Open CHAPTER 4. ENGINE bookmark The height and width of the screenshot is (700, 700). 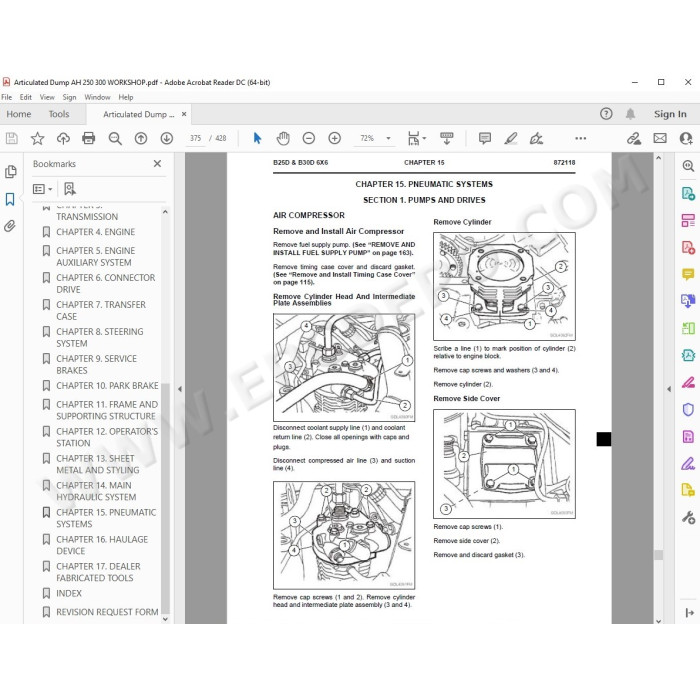tap(96, 232)
